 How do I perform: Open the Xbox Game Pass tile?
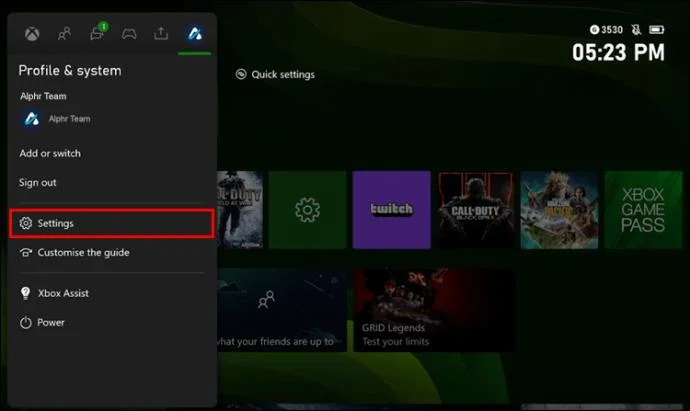(643, 210)
